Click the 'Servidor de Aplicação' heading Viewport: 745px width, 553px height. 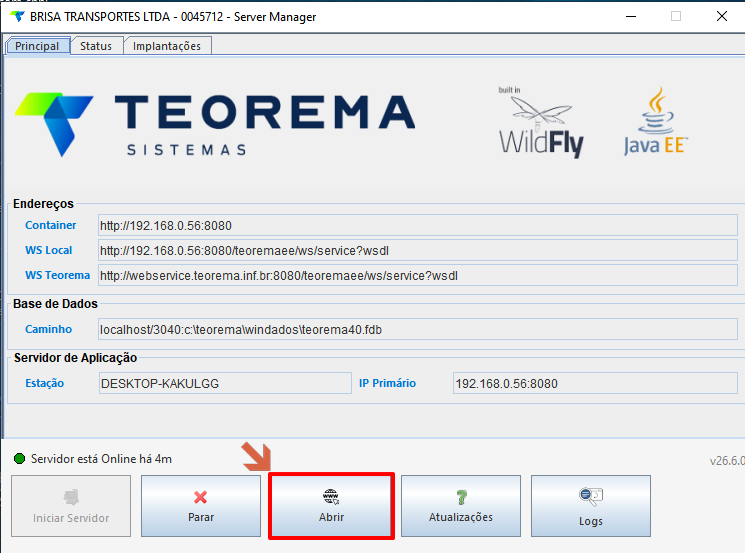coord(75,358)
